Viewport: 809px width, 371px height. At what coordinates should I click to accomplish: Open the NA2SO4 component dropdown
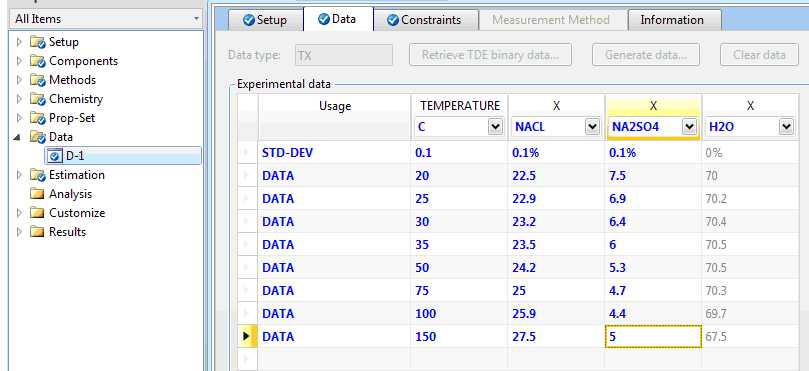(x=689, y=127)
